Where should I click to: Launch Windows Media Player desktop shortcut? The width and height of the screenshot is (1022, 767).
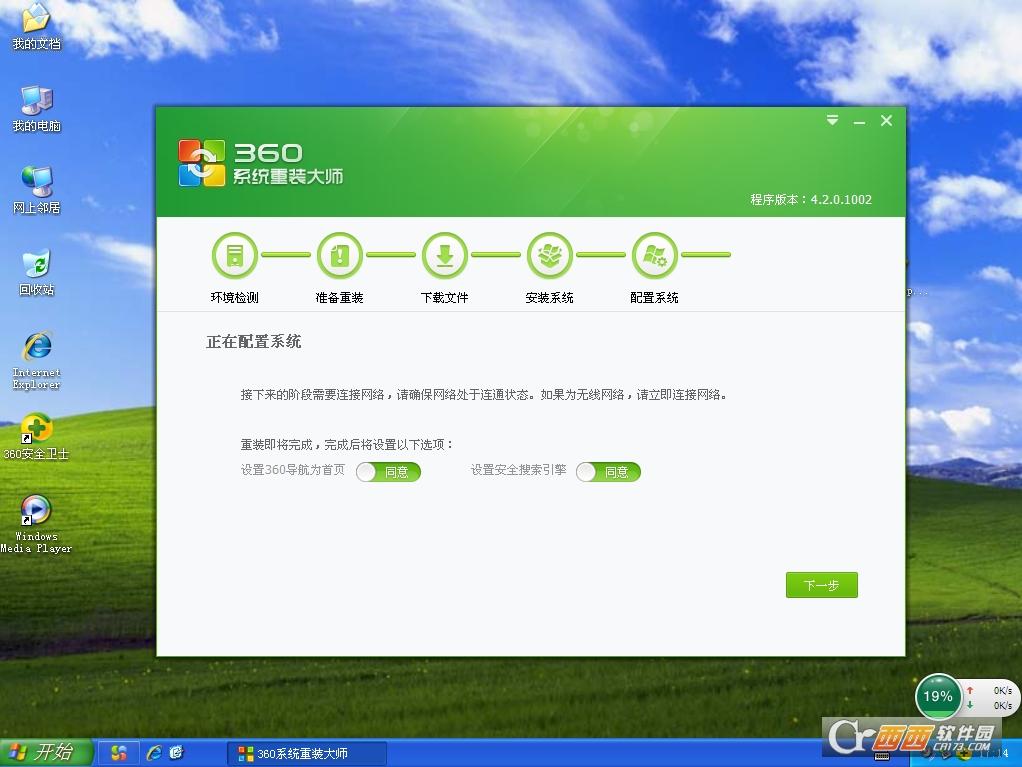(36, 525)
